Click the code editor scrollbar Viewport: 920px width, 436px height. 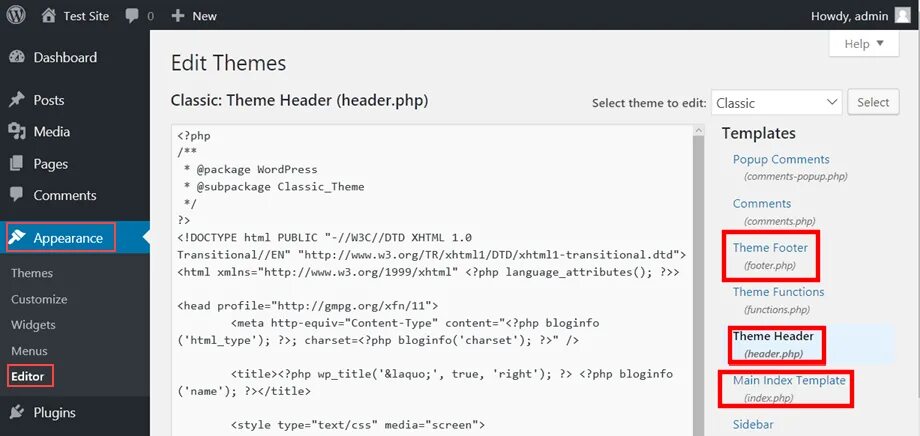698,280
